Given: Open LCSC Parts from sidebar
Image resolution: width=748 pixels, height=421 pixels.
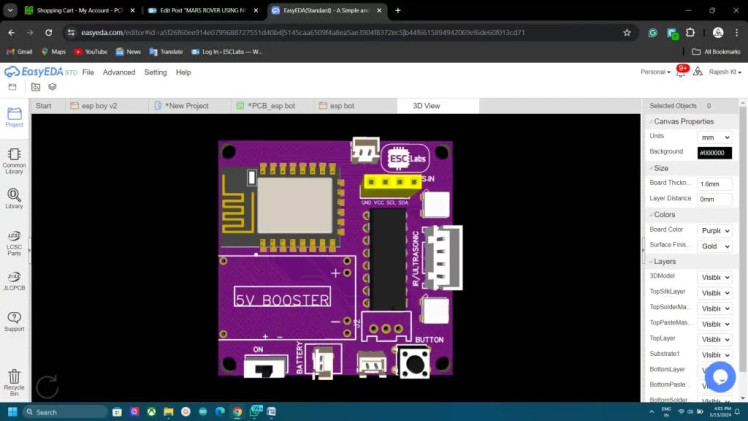Looking at the screenshot, I should tap(14, 240).
